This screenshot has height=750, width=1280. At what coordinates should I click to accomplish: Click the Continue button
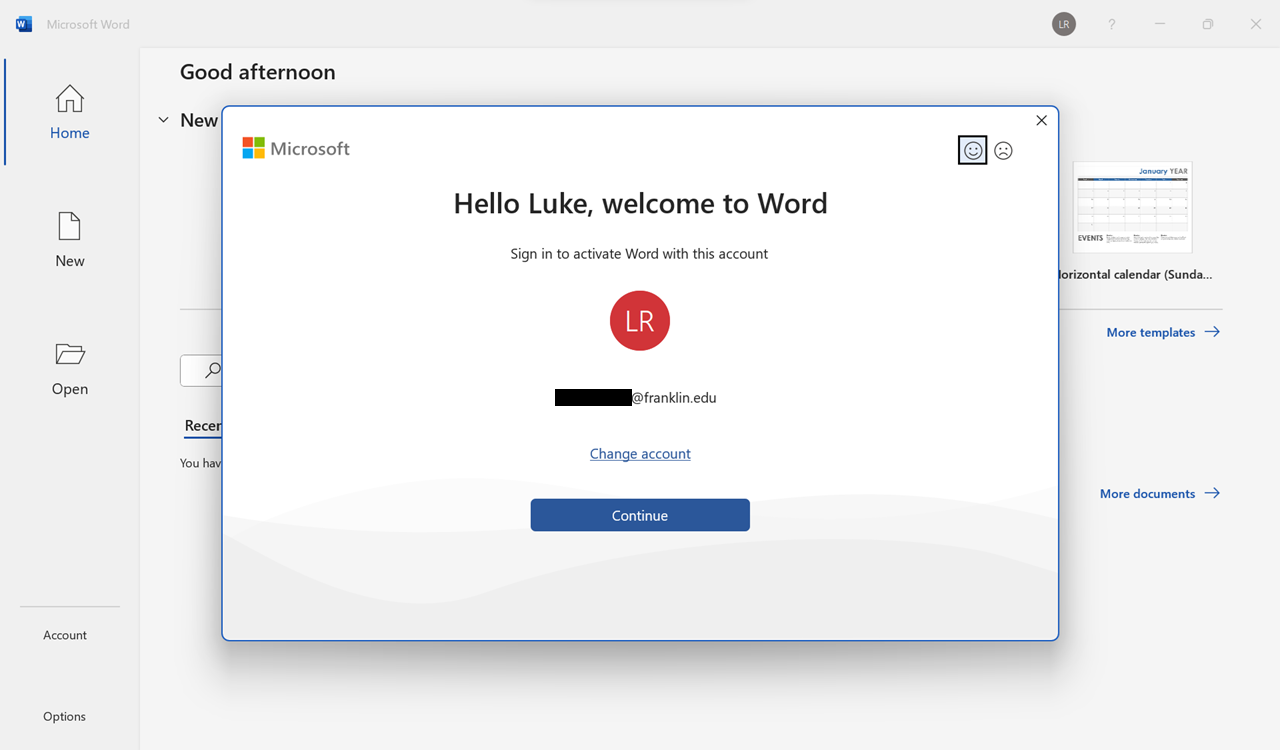point(640,515)
